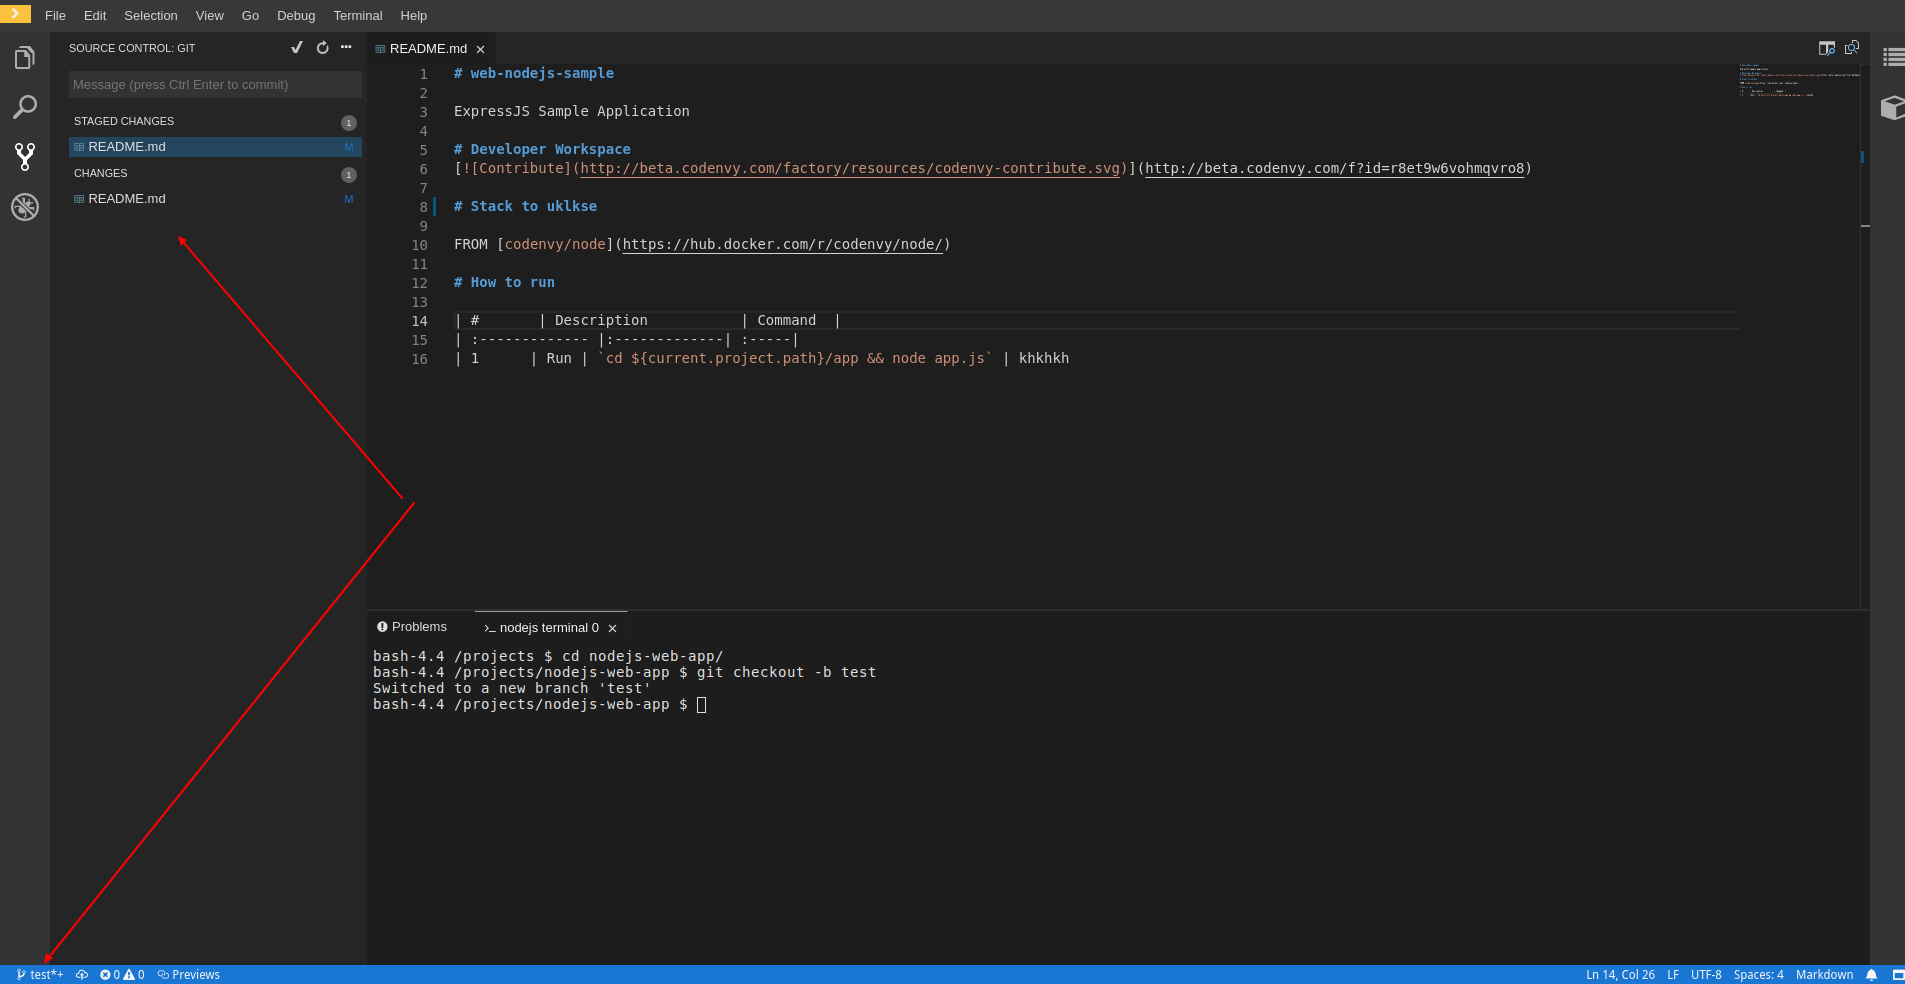Select the Source Control icon
Screen dimensions: 1905x984
click(x=24, y=157)
